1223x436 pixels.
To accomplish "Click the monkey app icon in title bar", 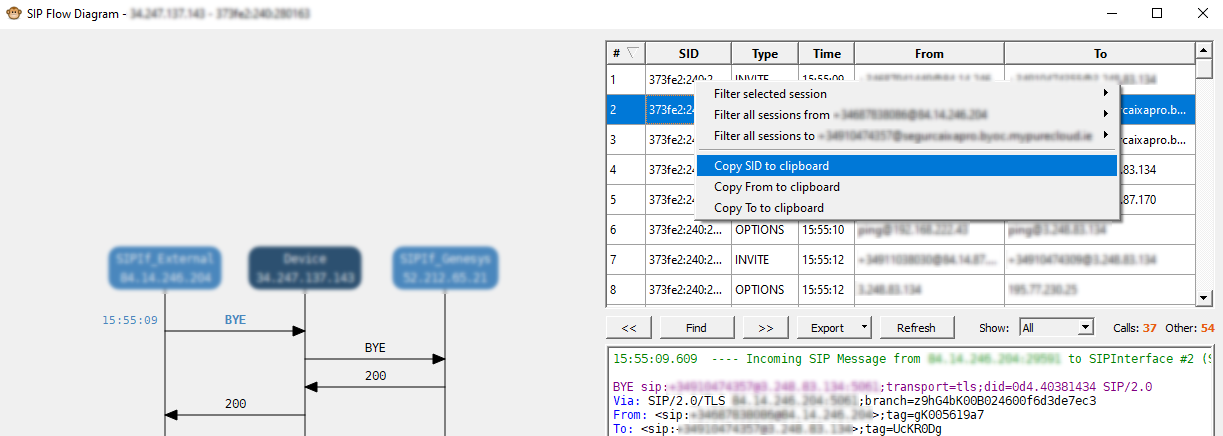I will 12,14.
